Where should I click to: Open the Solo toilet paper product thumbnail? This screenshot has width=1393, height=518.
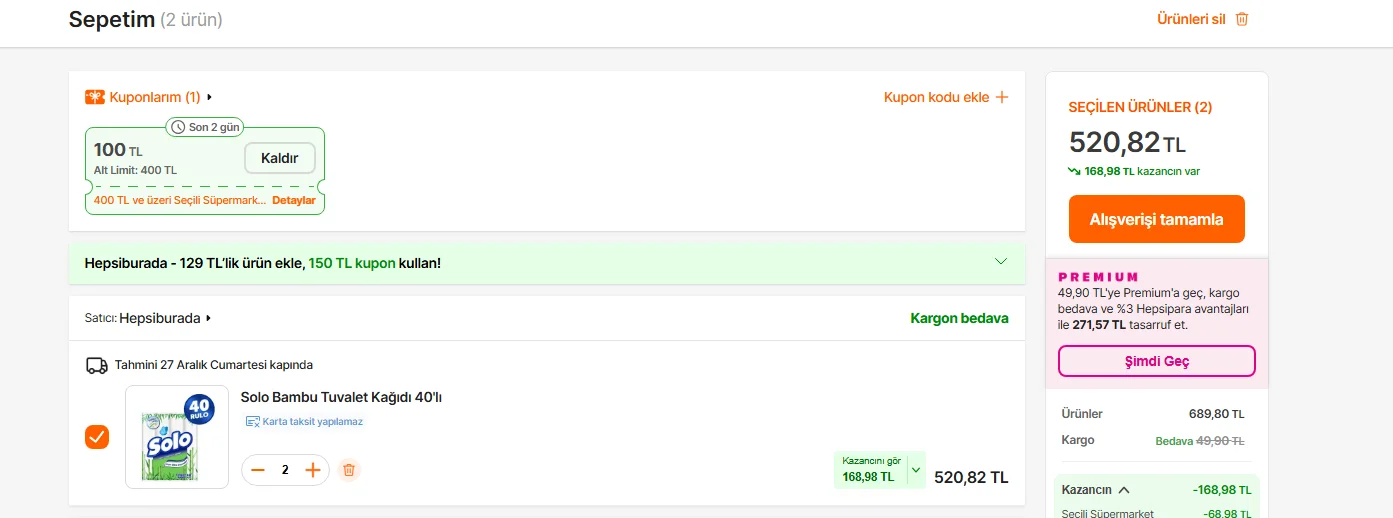(176, 437)
